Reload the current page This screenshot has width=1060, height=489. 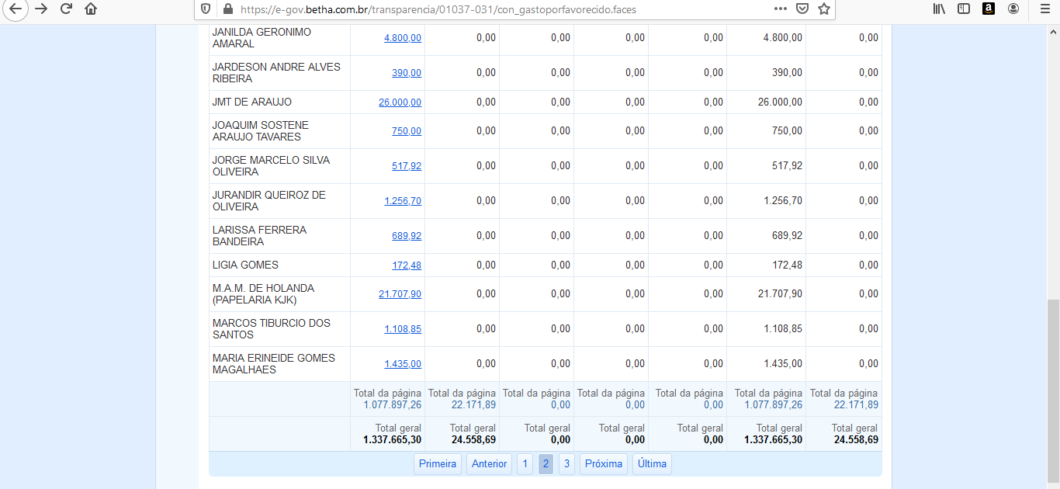pyautogui.click(x=66, y=9)
